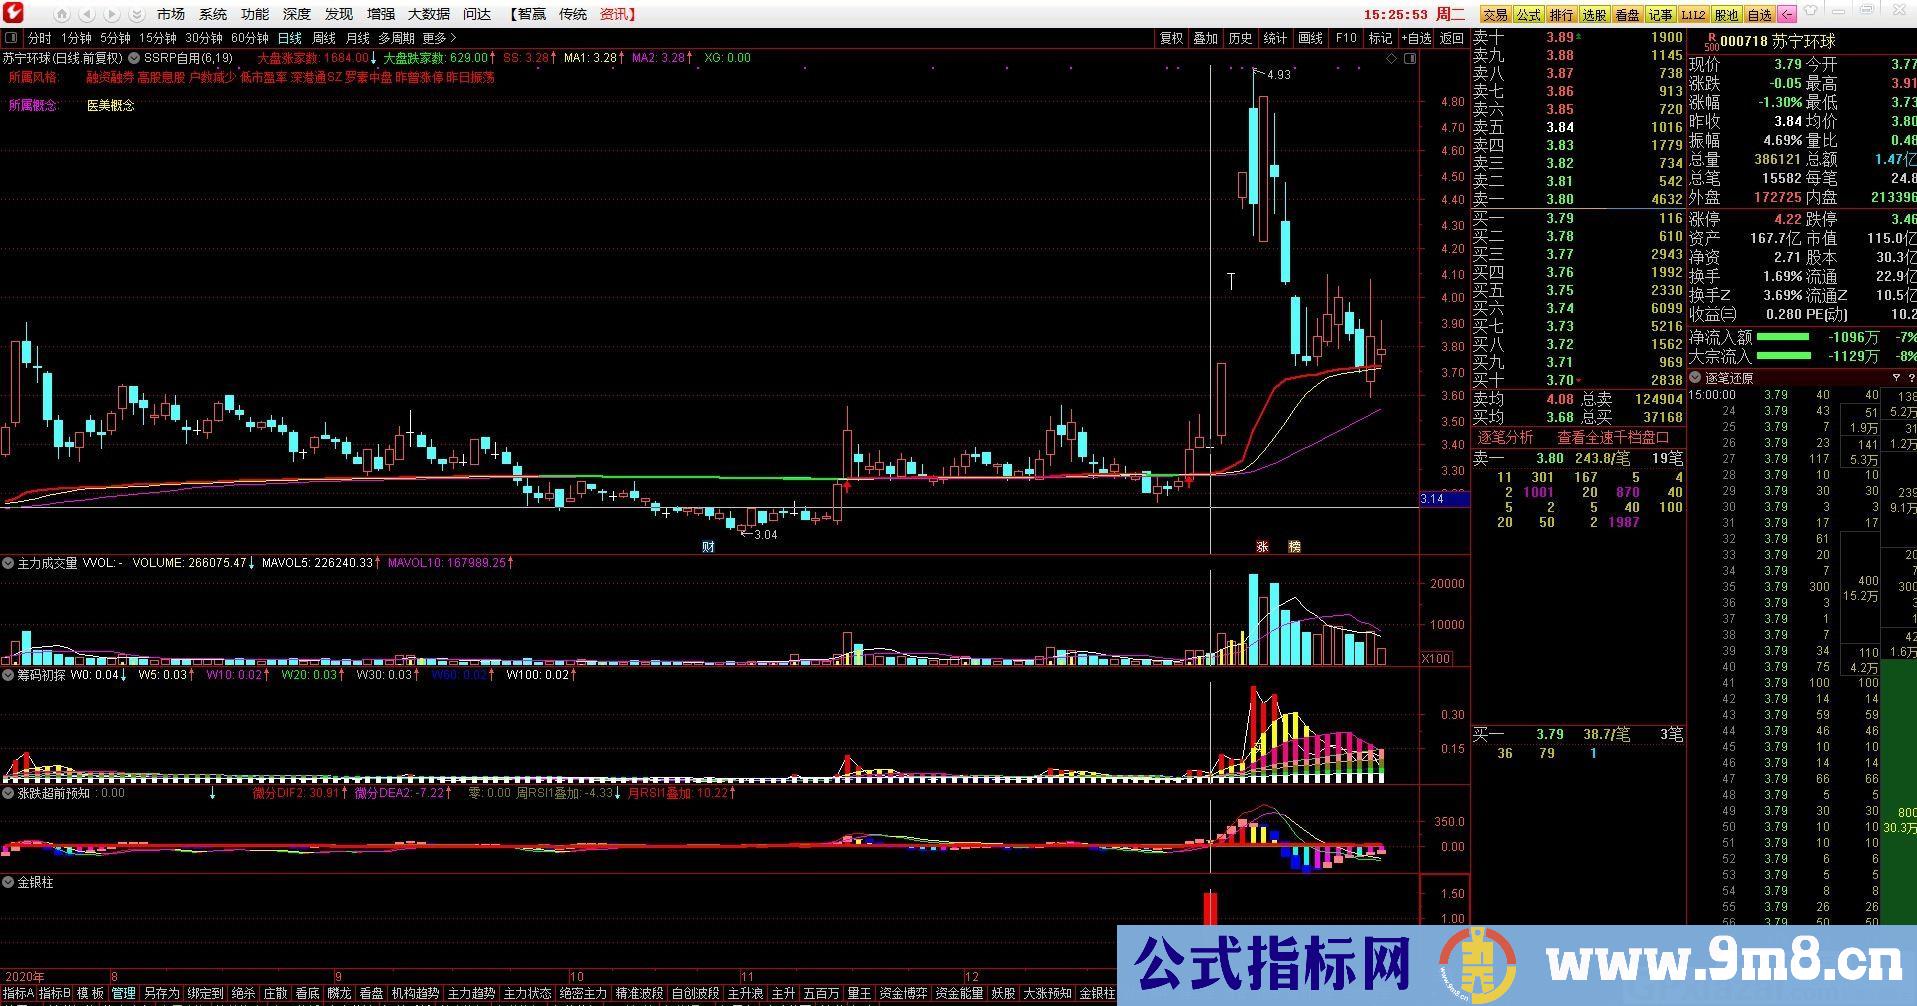Add stock via +自选 button
This screenshot has height=1006, width=1917.
pos(1416,38)
